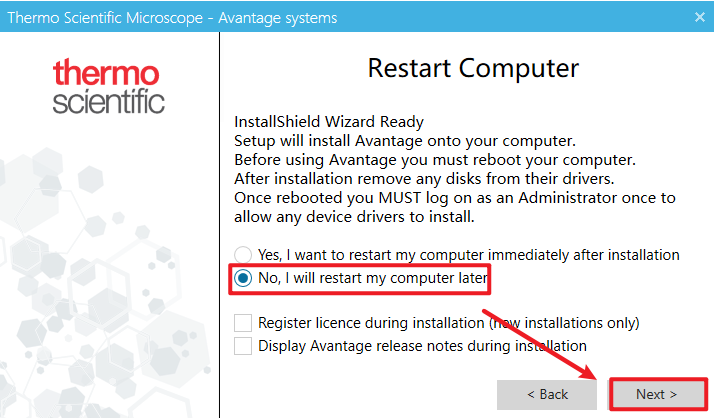Click the Next button
This screenshot has height=418, width=714.
[x=656, y=394]
